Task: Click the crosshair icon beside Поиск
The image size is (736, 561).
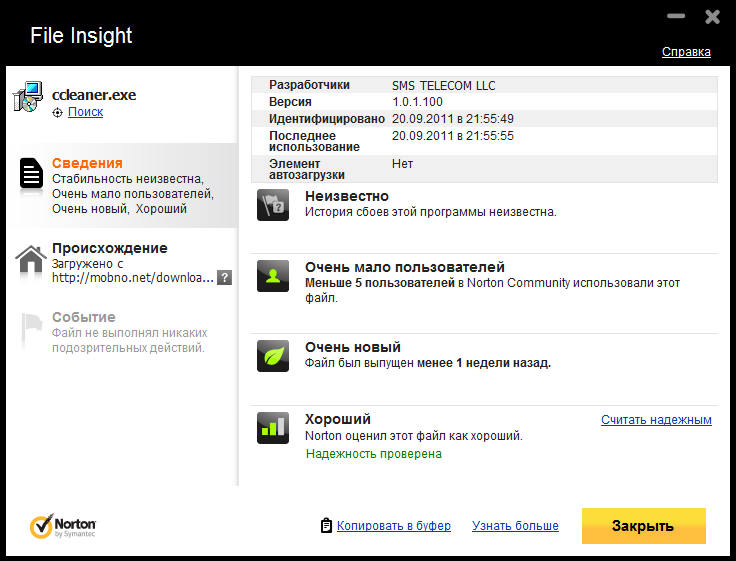Action: tap(57, 113)
